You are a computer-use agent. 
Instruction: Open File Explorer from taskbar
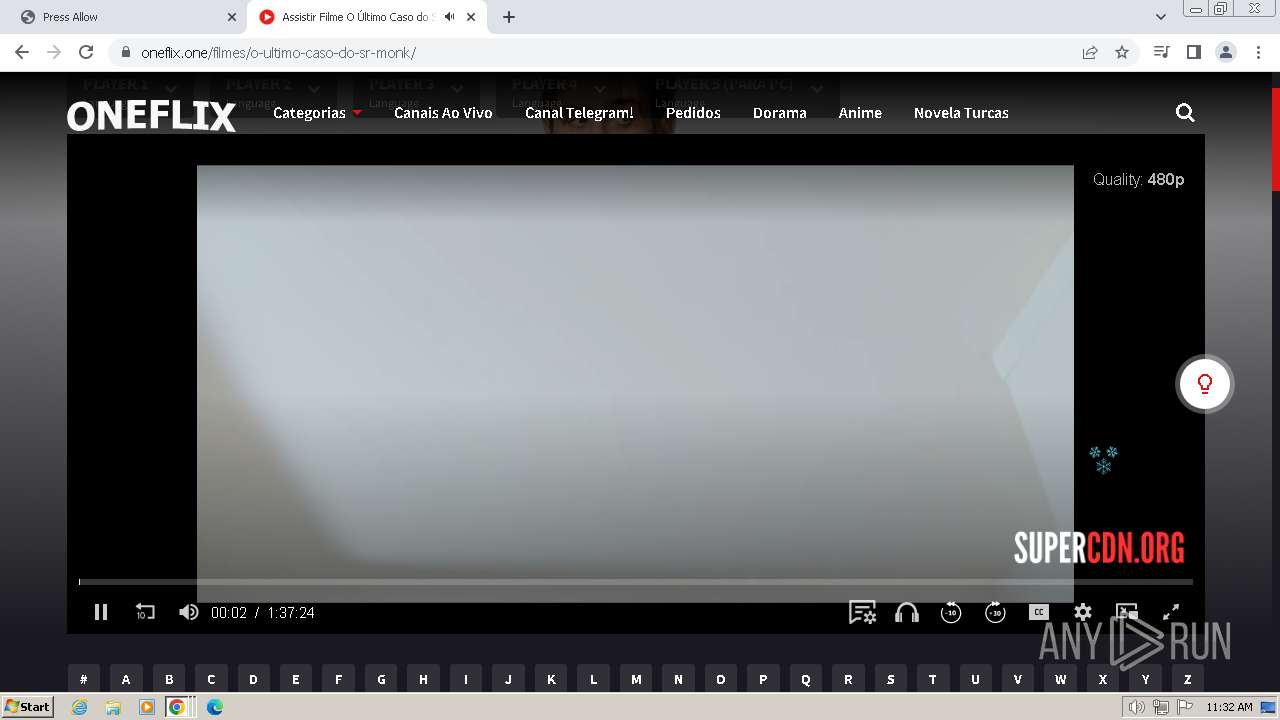tap(113, 707)
